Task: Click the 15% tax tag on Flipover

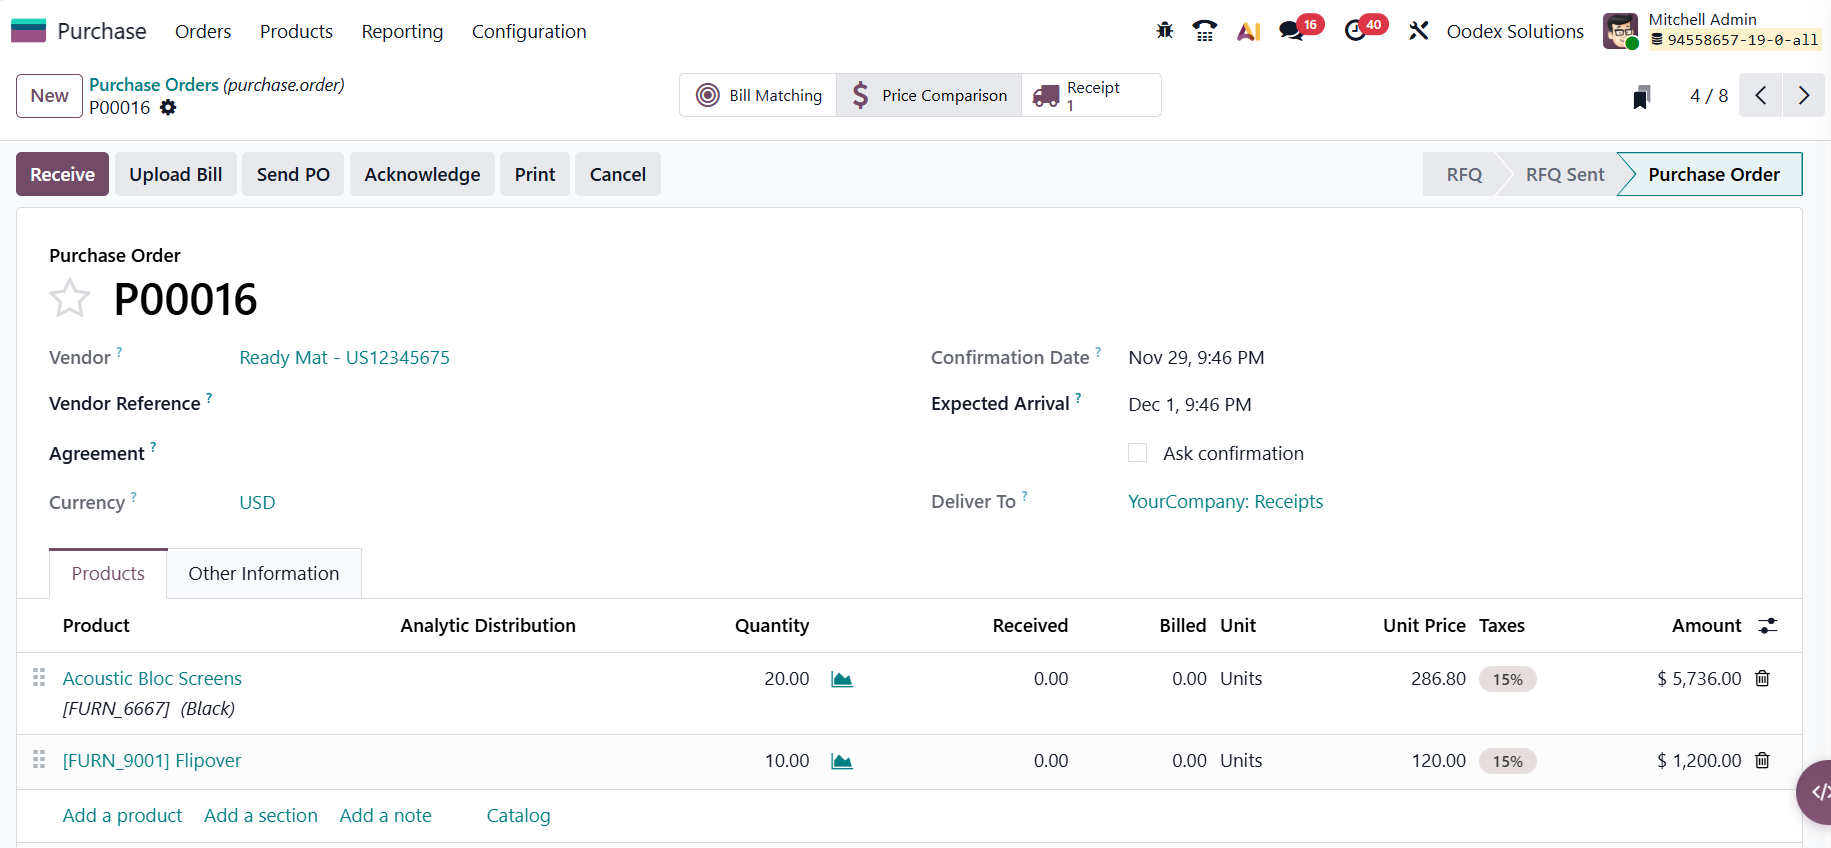Action: click(x=1507, y=761)
